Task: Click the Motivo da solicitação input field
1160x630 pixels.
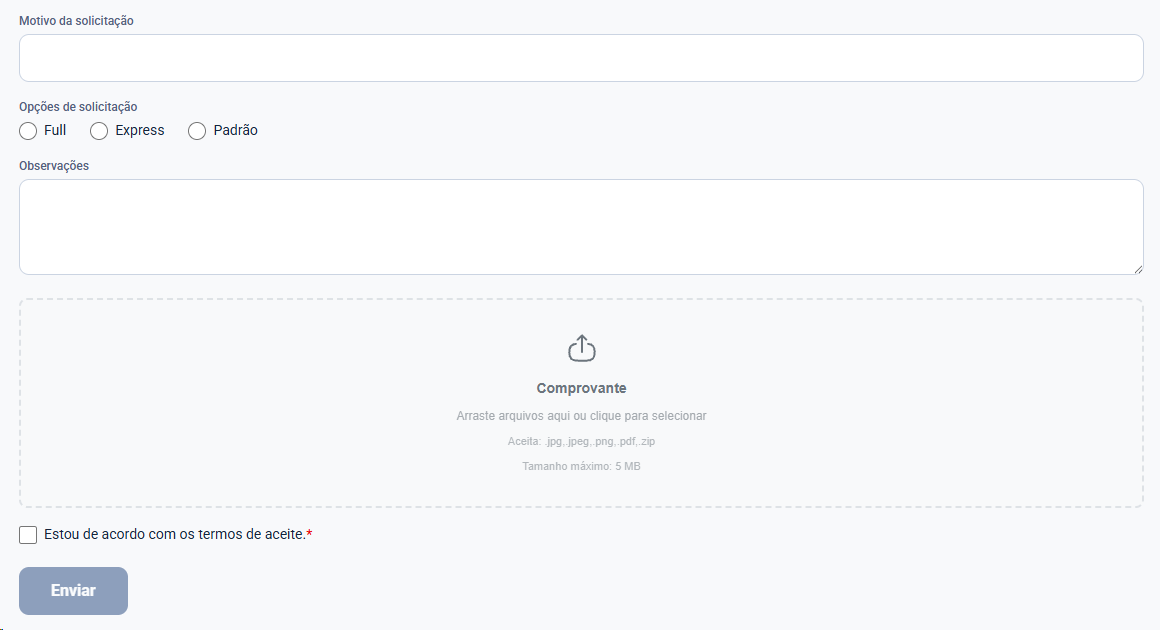Action: (x=581, y=58)
